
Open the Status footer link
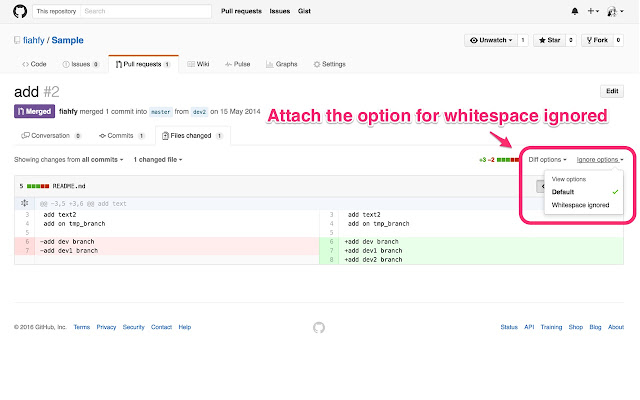click(x=509, y=327)
